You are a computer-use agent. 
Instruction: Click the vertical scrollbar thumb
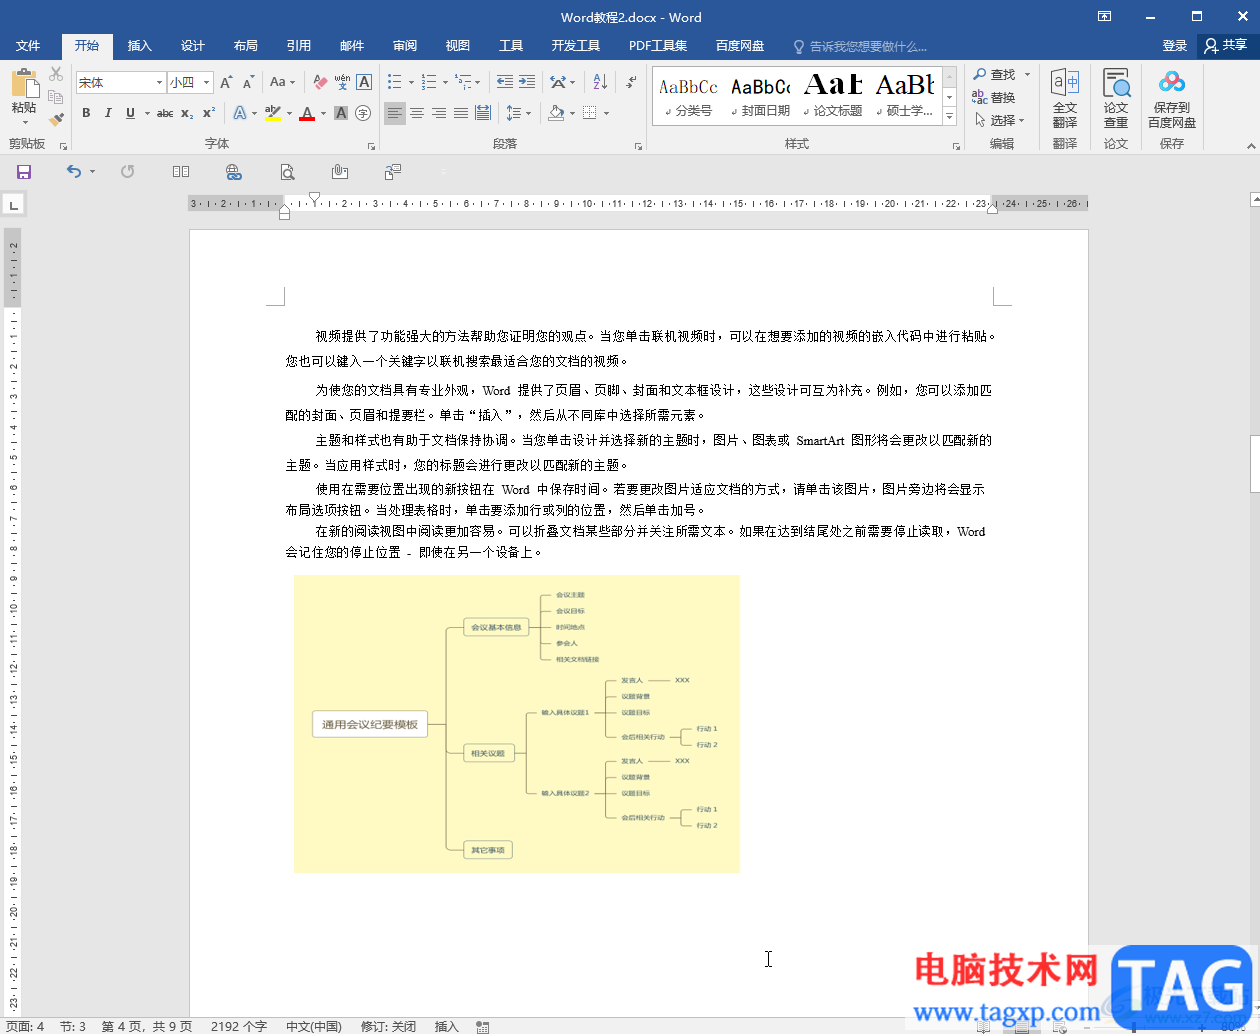click(1255, 464)
